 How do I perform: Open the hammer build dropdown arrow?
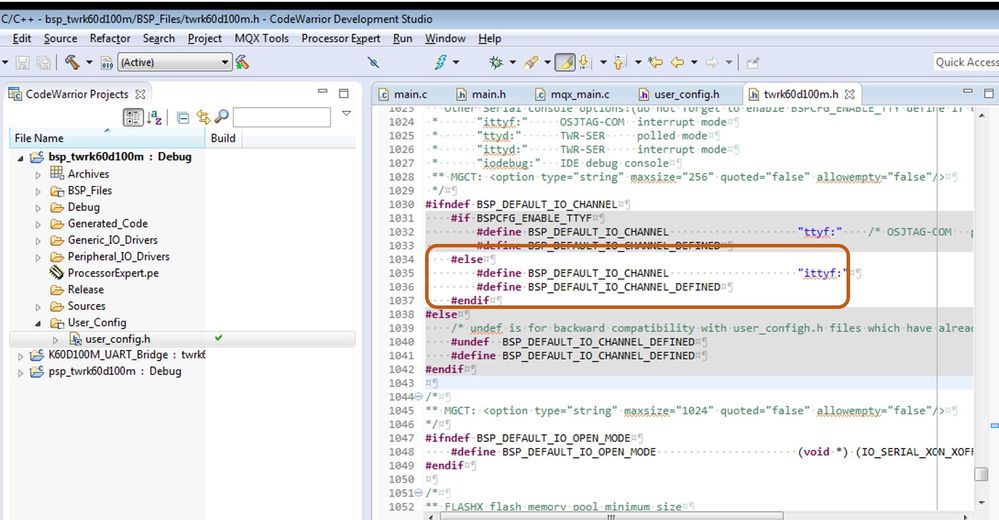pyautogui.click(x=89, y=62)
